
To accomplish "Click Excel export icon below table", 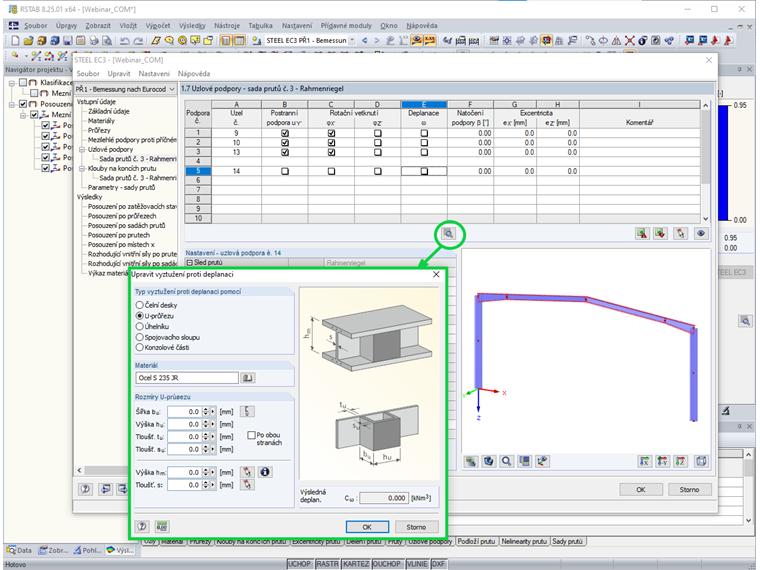I will click(x=642, y=234).
